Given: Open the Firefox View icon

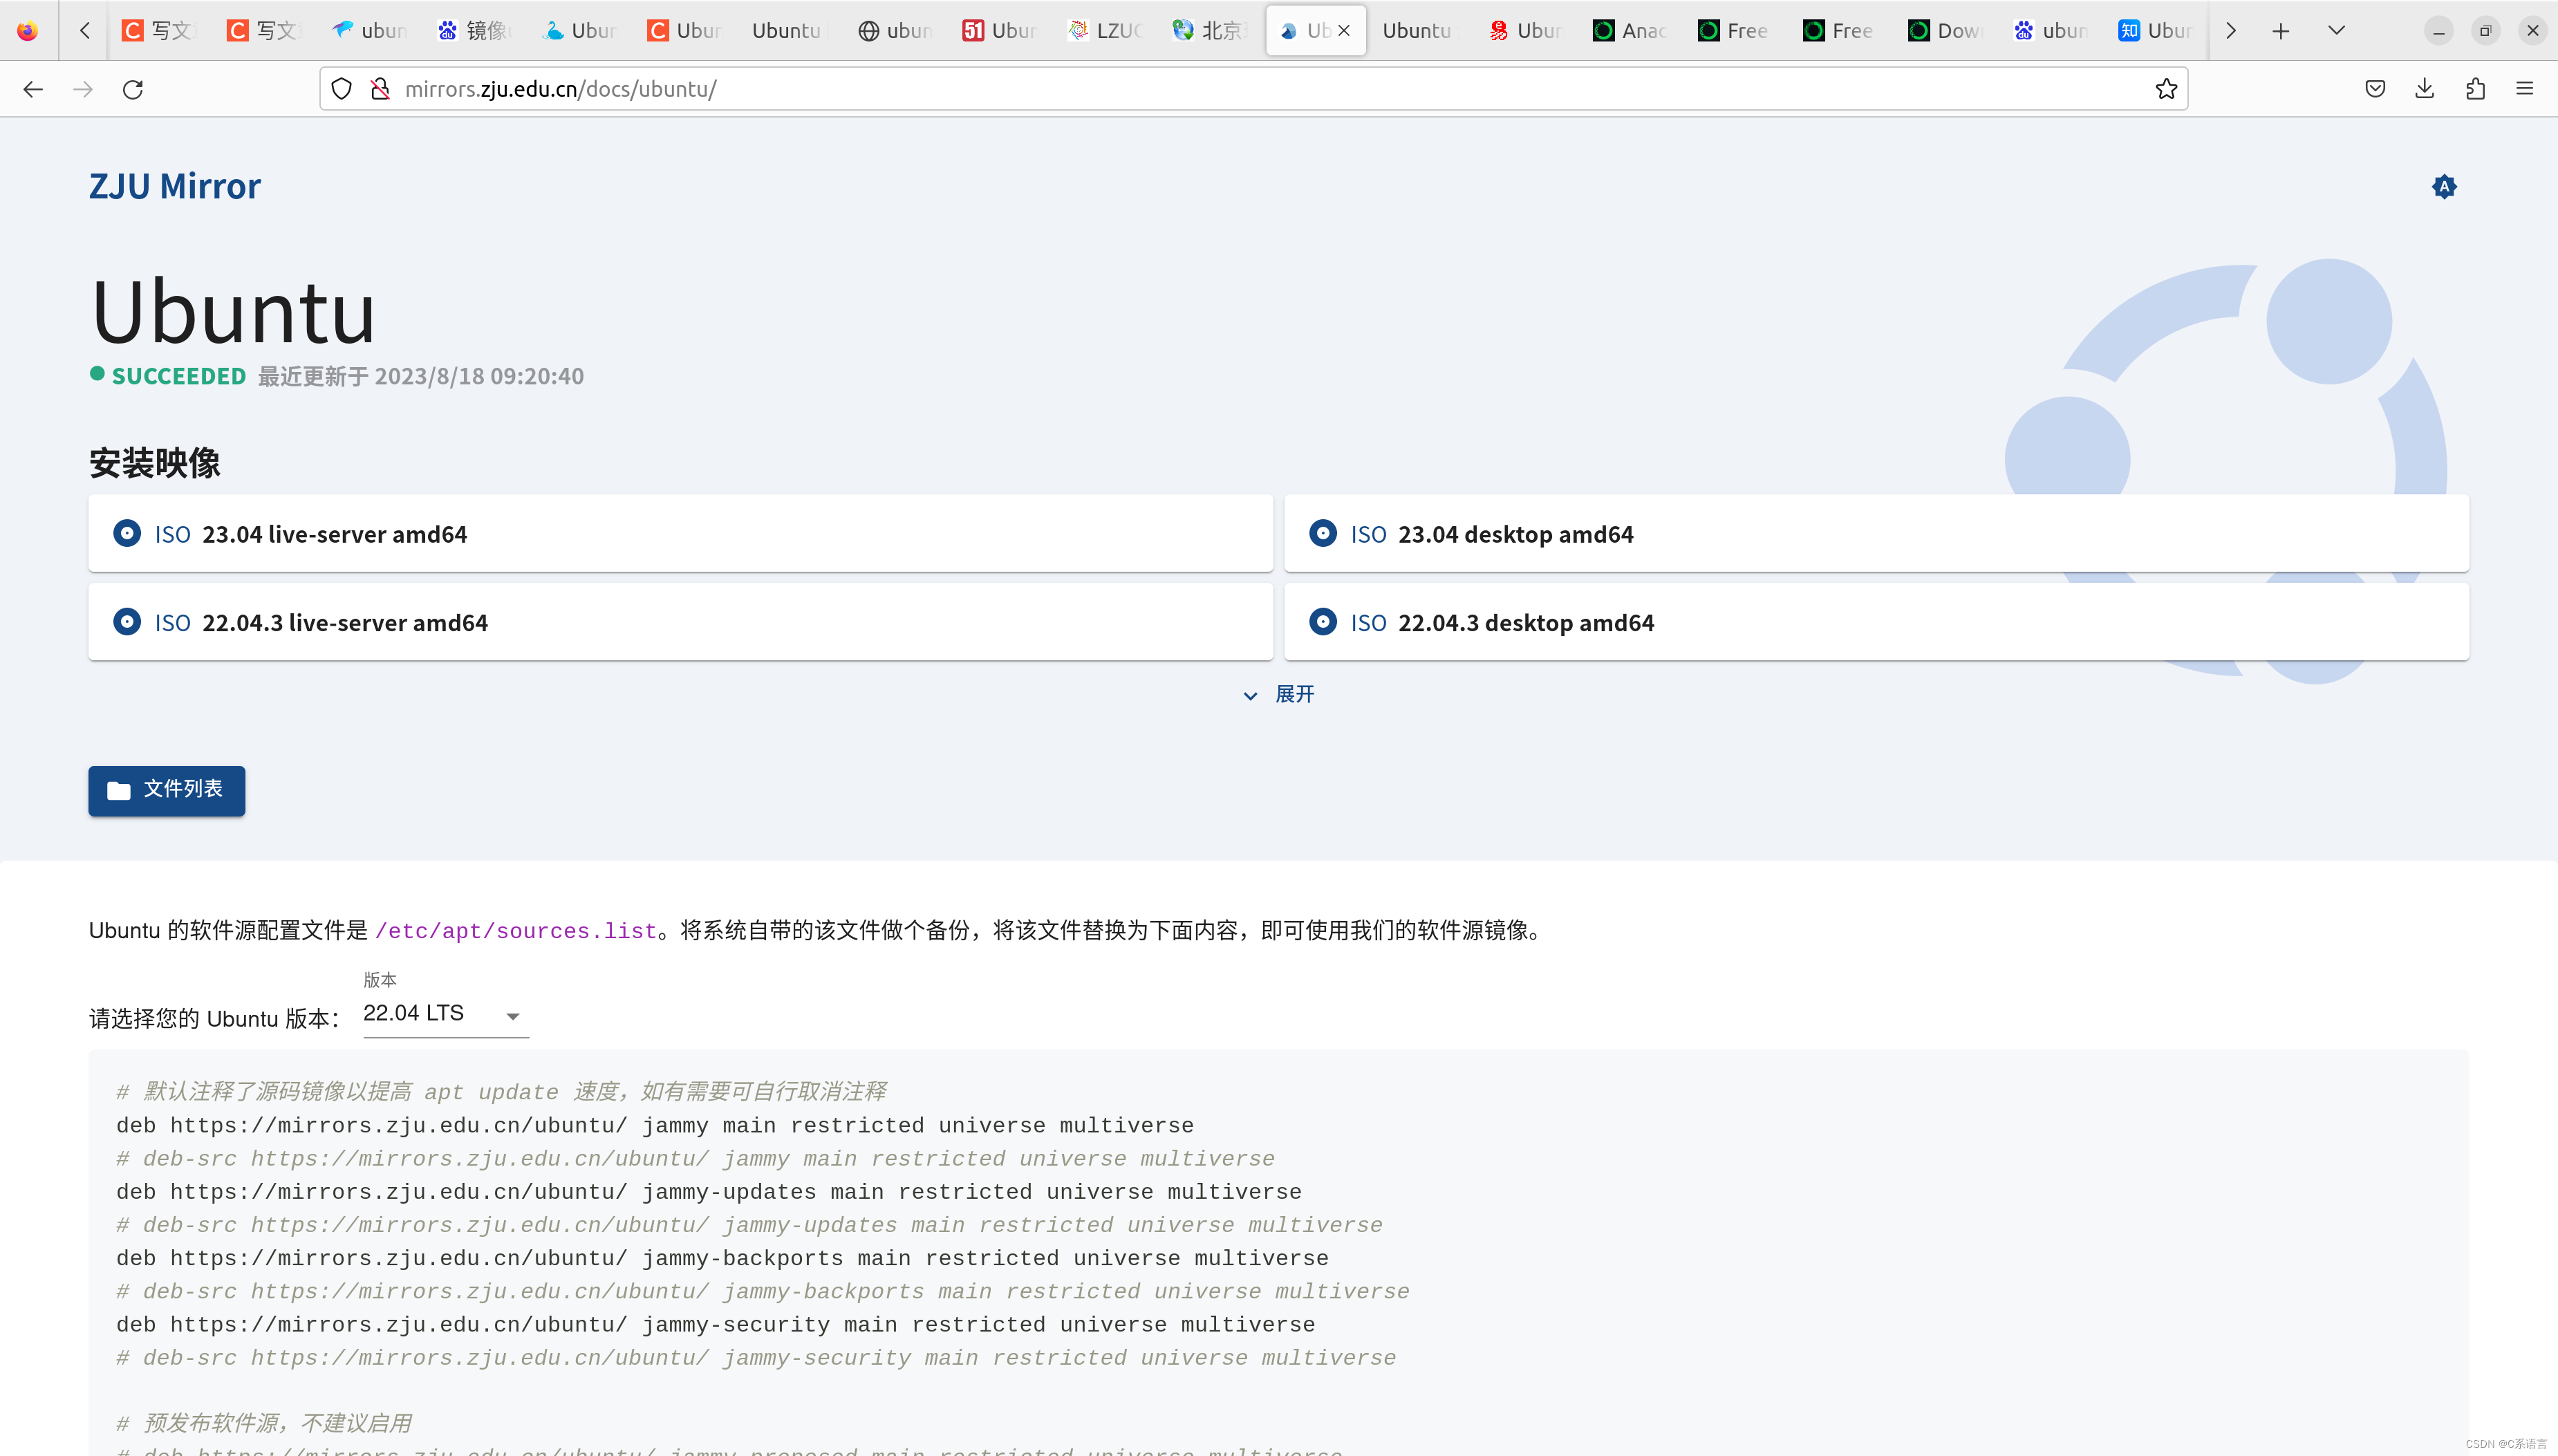Looking at the screenshot, I should [x=28, y=30].
